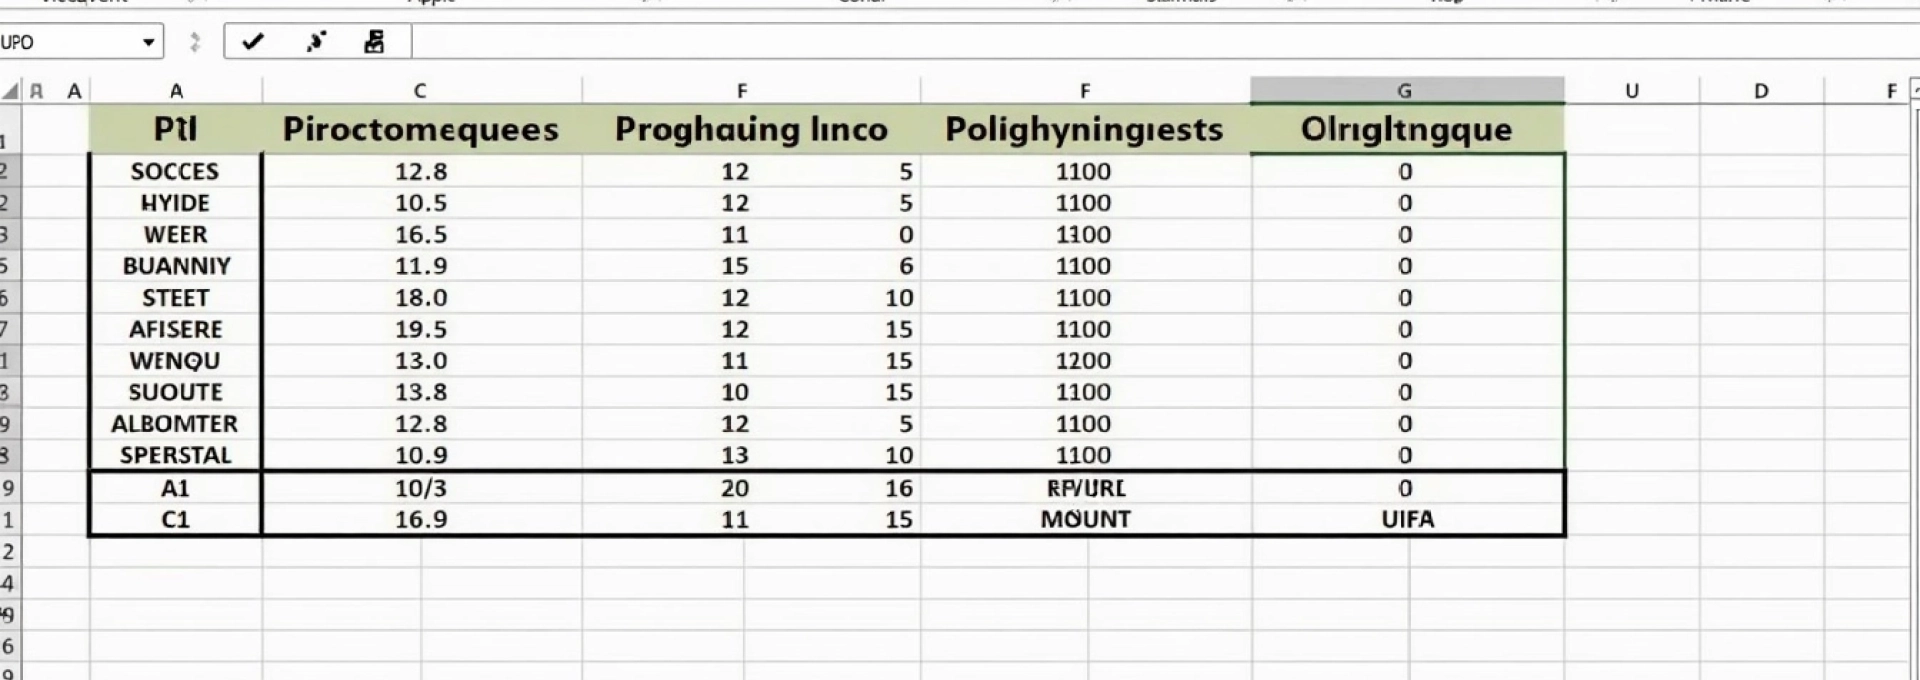Click the 16.9 value cell
The width and height of the screenshot is (1920, 680).
(x=421, y=519)
